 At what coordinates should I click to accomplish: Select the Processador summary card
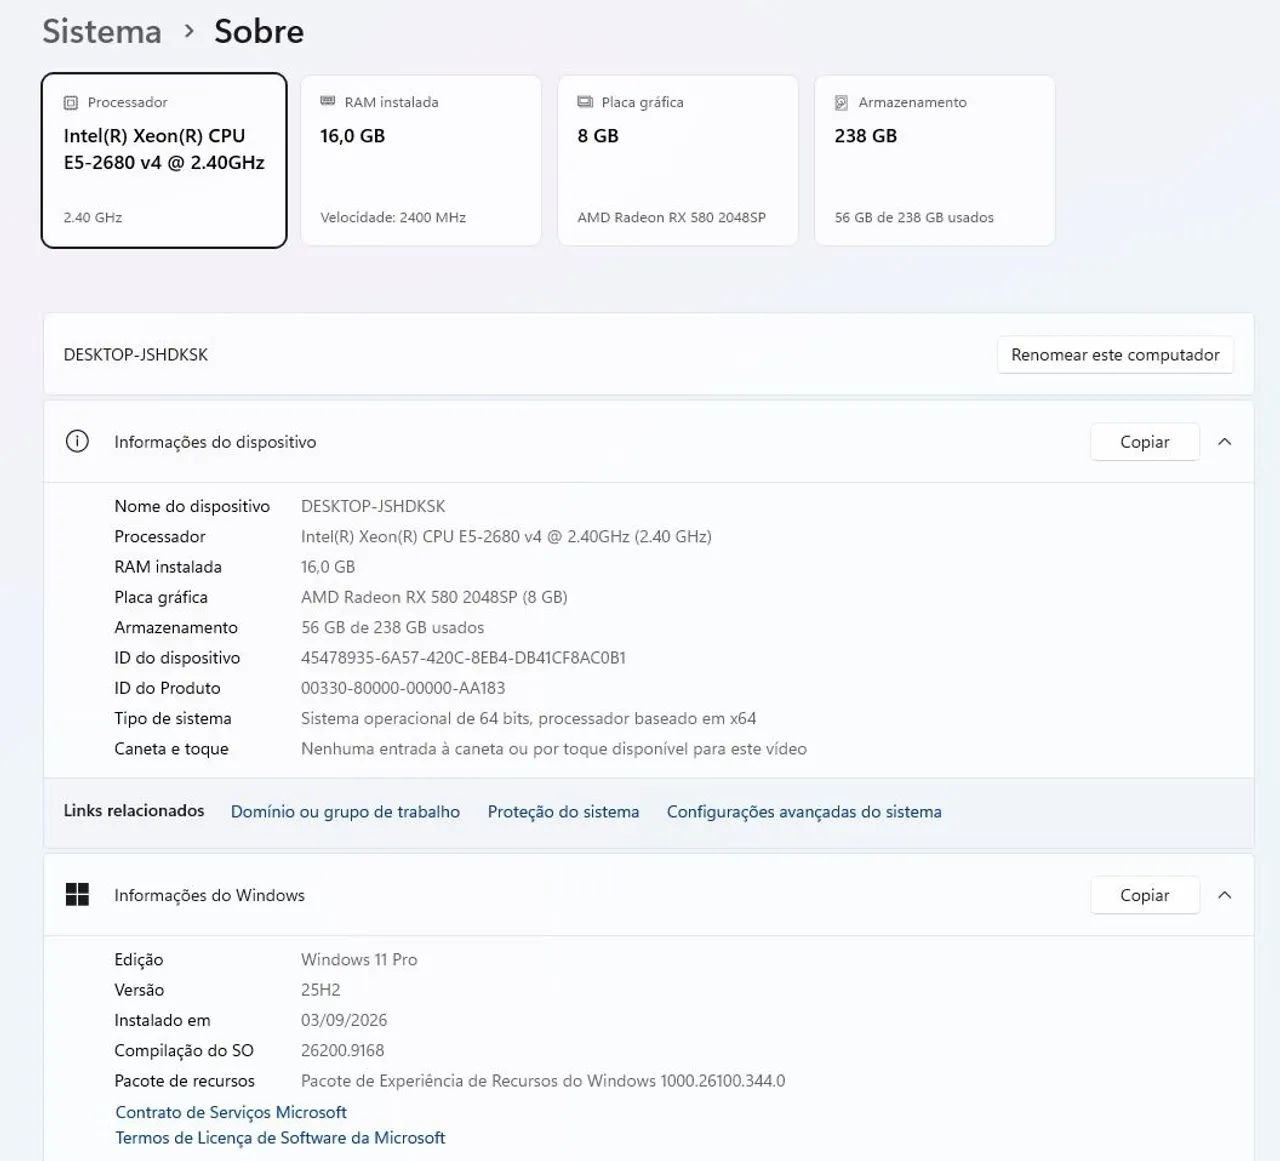click(x=164, y=160)
